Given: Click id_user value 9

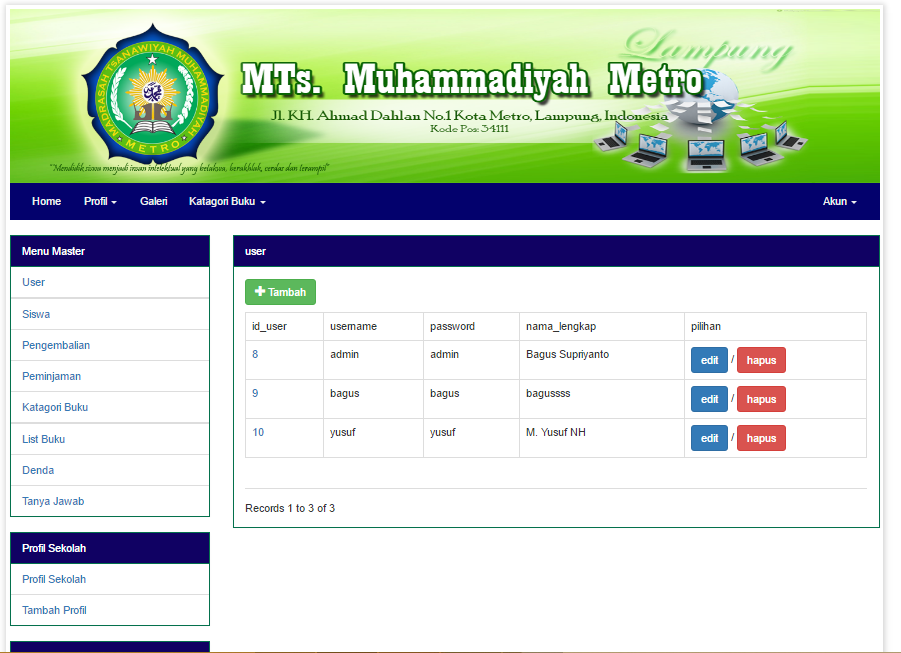Looking at the screenshot, I should pos(255,393).
